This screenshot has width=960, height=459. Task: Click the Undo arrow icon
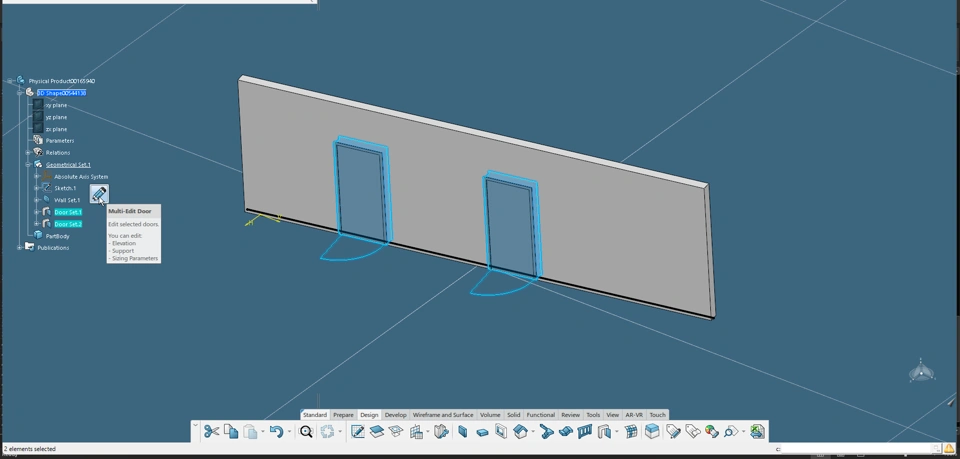pos(276,431)
